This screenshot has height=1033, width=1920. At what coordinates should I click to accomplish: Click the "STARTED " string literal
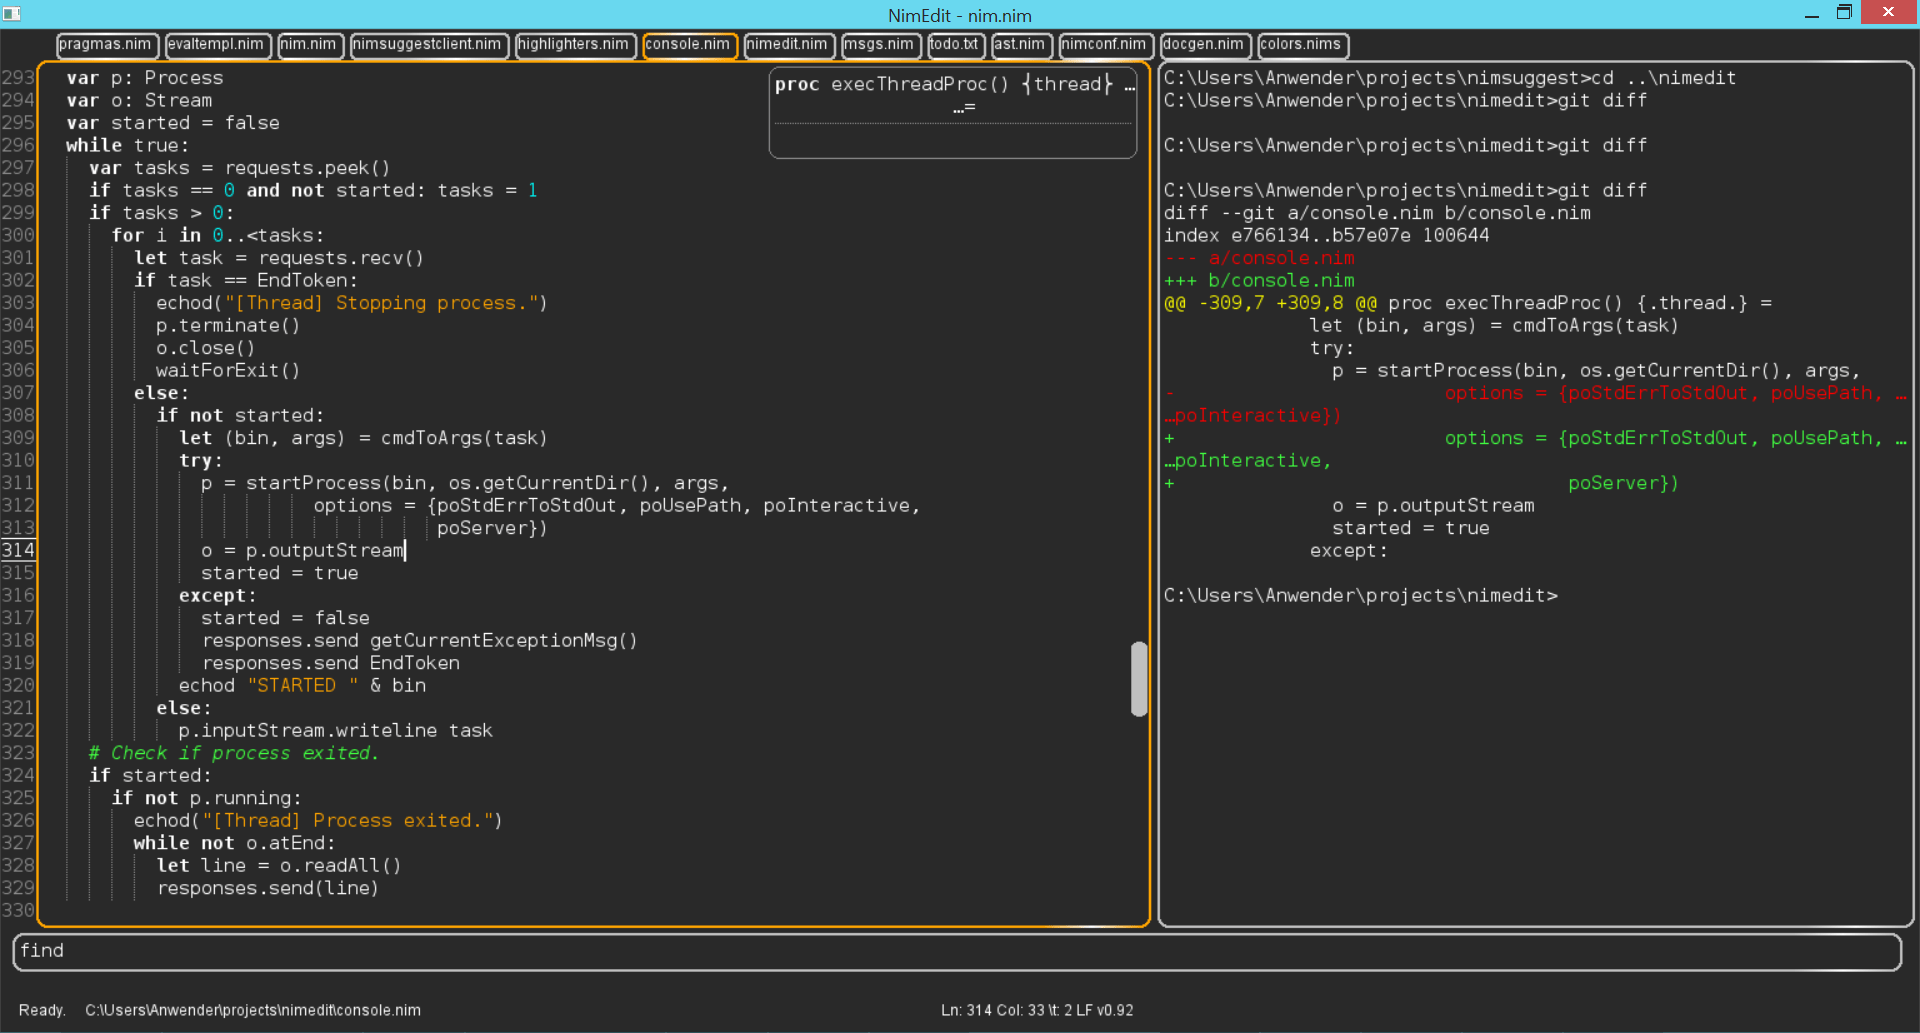click(303, 686)
